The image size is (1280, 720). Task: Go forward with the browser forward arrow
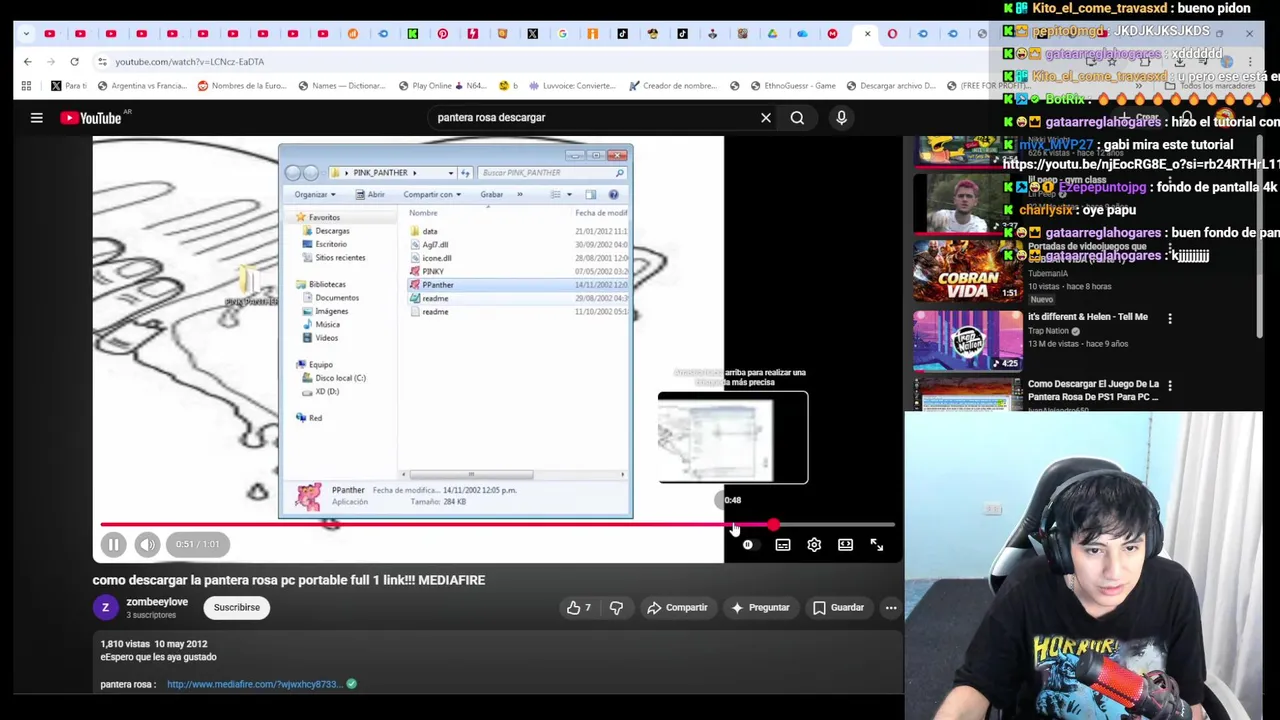[x=51, y=62]
